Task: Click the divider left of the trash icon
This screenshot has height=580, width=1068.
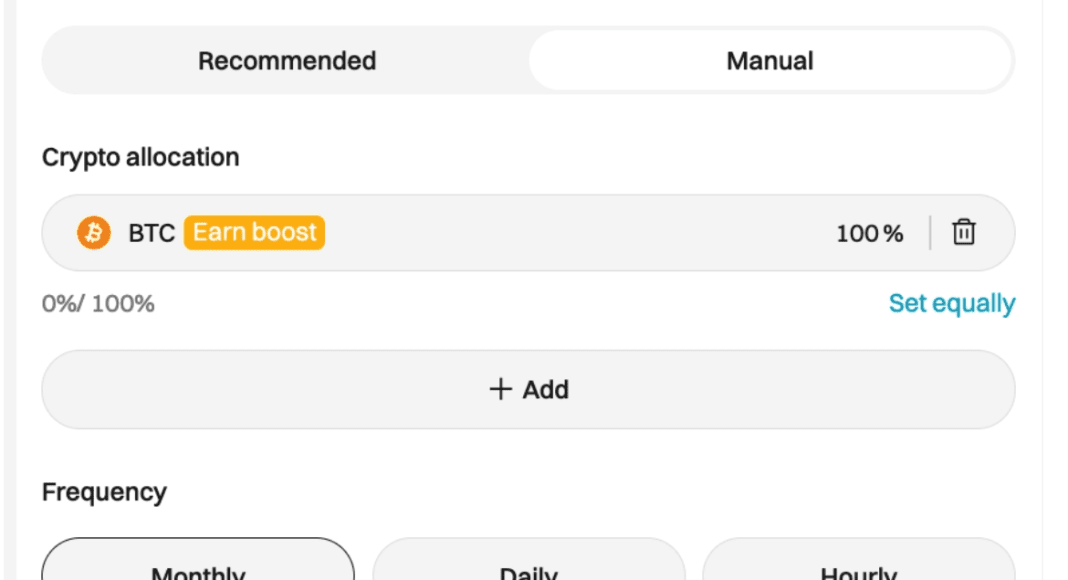Action: [x=930, y=233]
